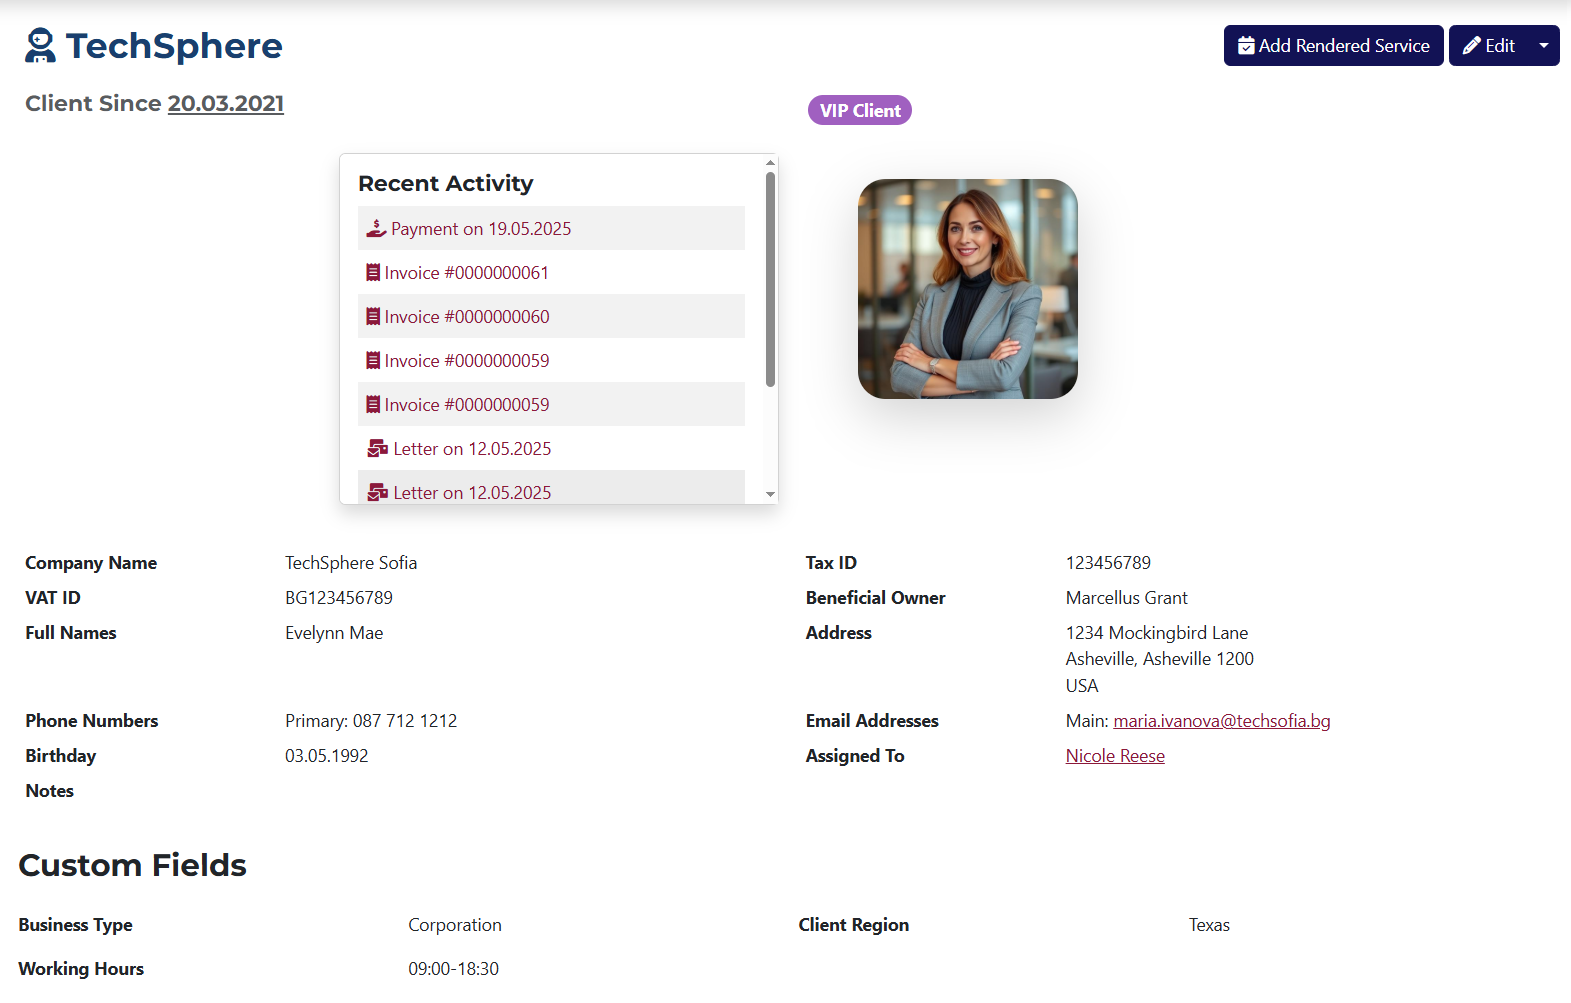The height and width of the screenshot is (1003, 1571).
Task: Select VAT ID value BG123456789
Action: [x=339, y=598]
